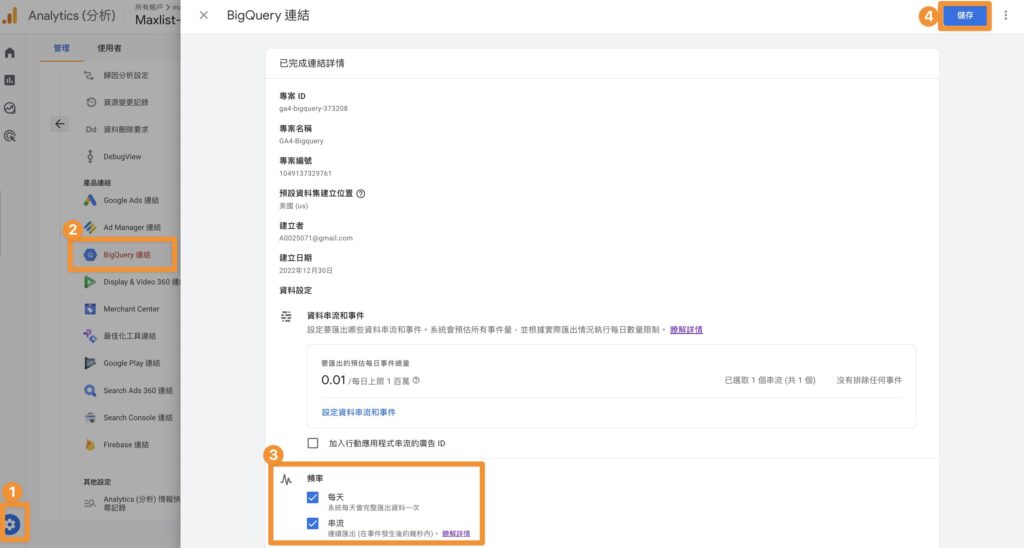Click the Ad Manager 連結 icon
This screenshot has width=1024, height=548.
click(90, 227)
